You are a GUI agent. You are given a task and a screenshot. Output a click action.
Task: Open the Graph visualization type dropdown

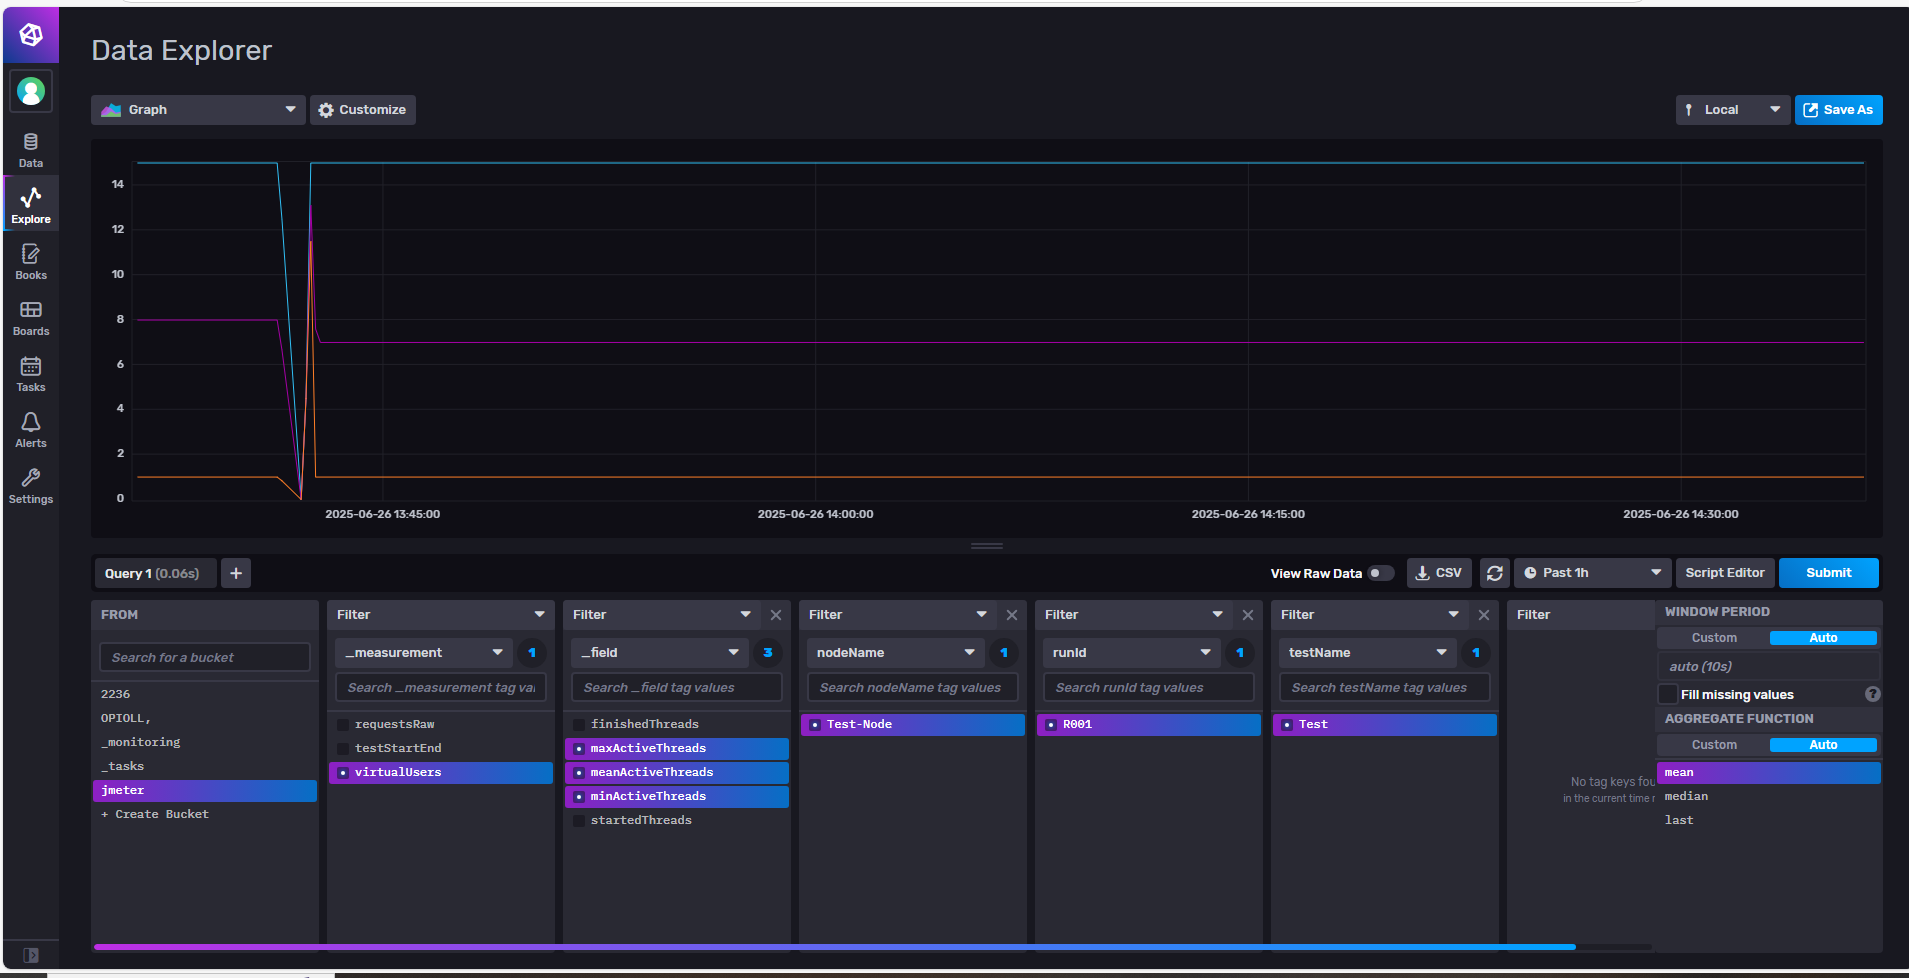[198, 110]
